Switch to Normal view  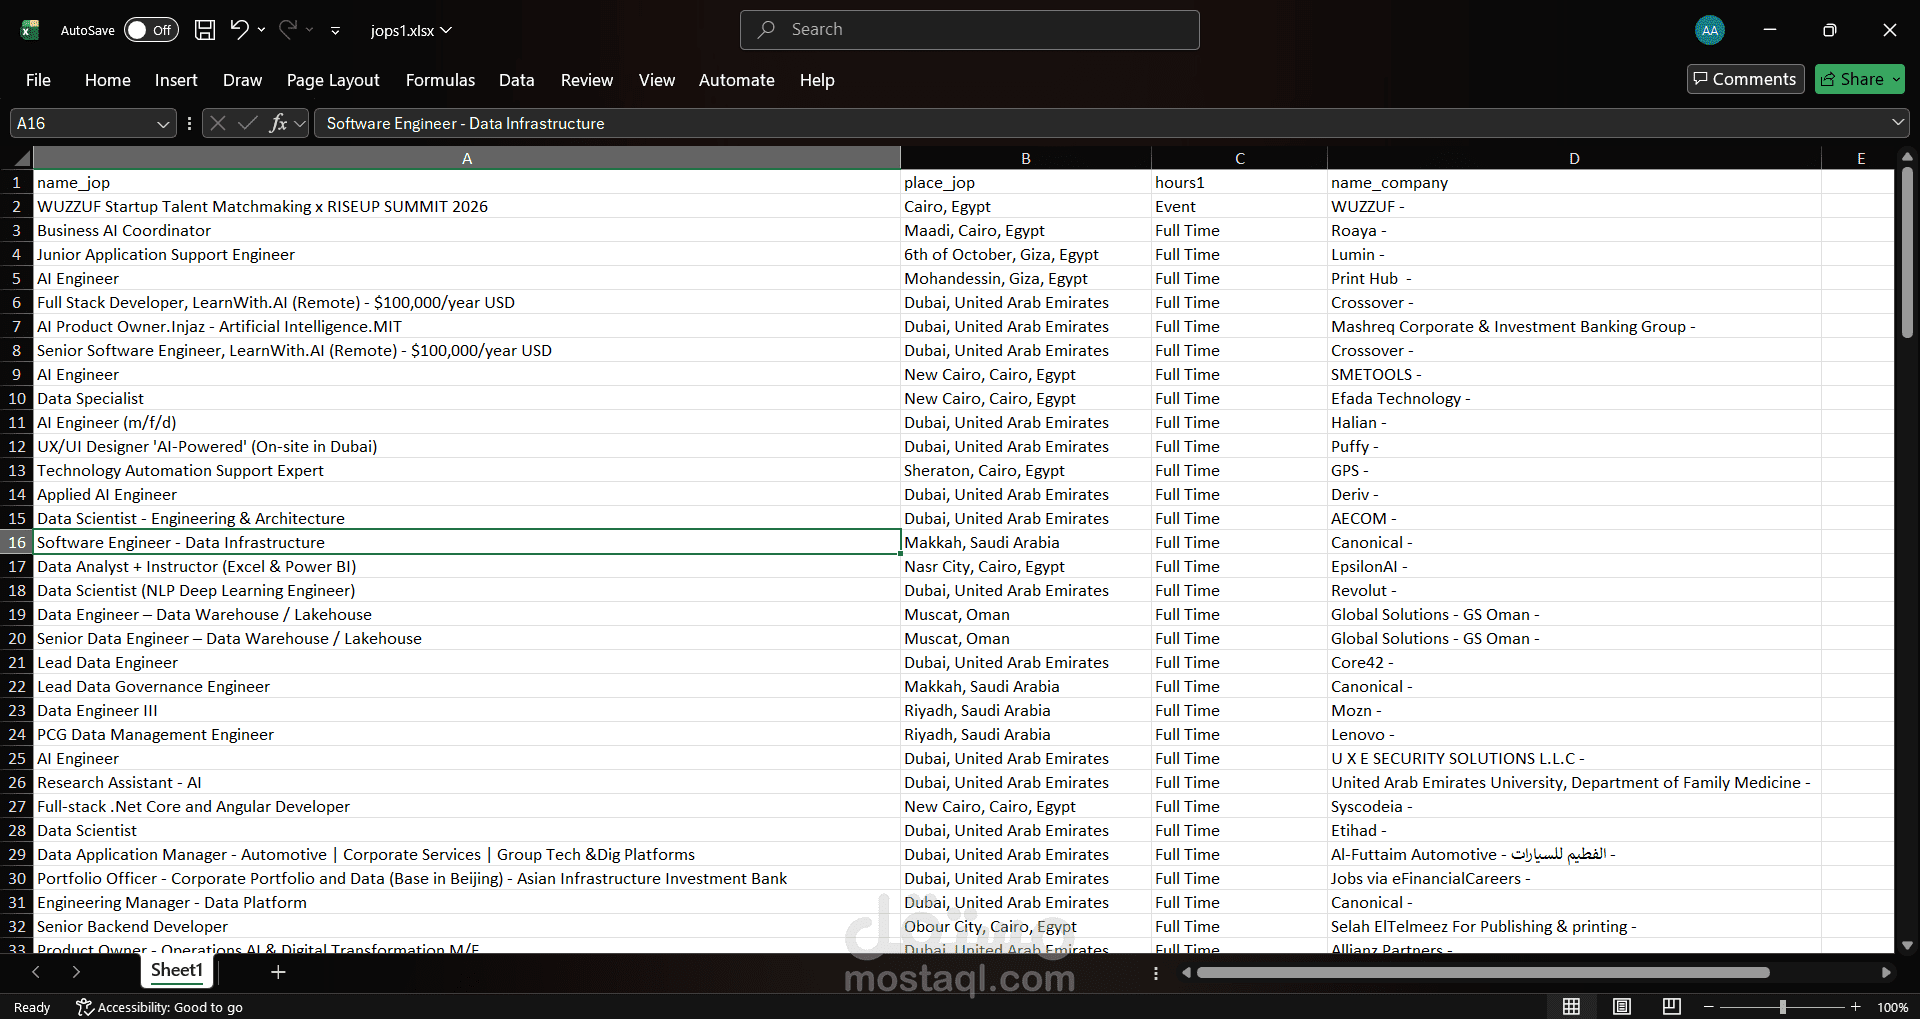point(1572,1007)
